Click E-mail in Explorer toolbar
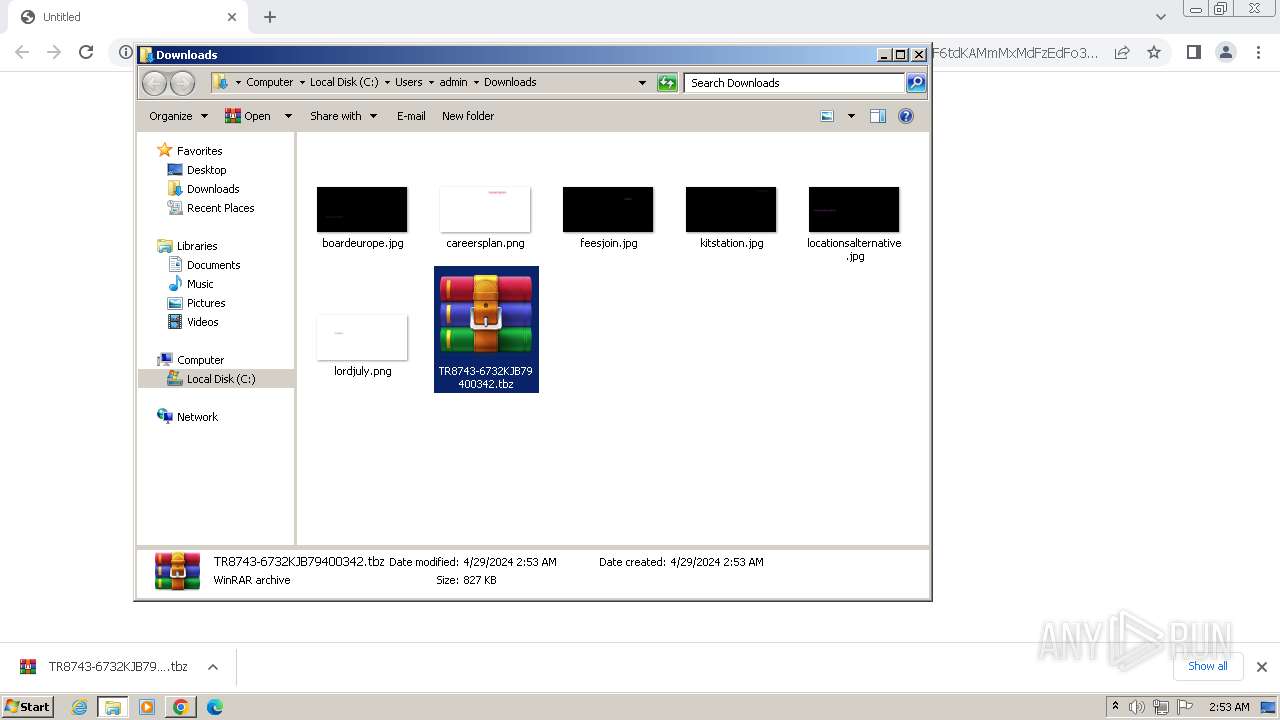The width and height of the screenshot is (1280, 720). click(411, 116)
